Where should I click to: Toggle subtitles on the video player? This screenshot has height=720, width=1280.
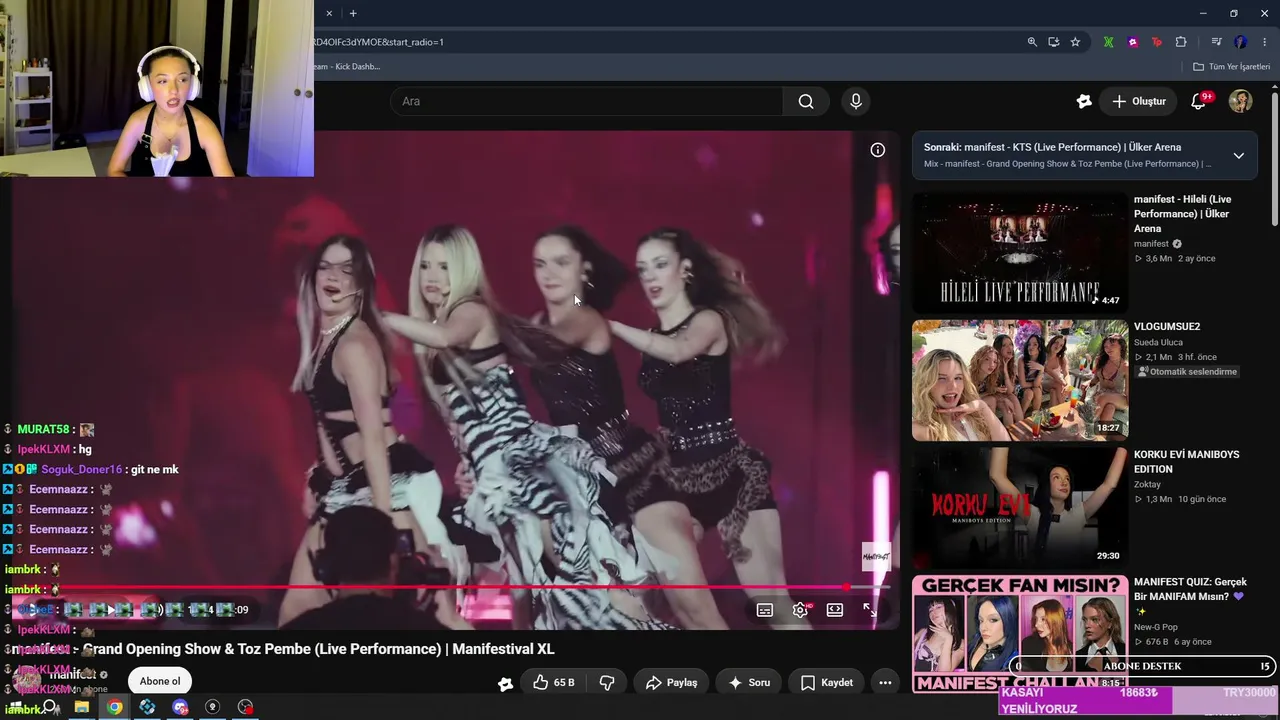765,610
